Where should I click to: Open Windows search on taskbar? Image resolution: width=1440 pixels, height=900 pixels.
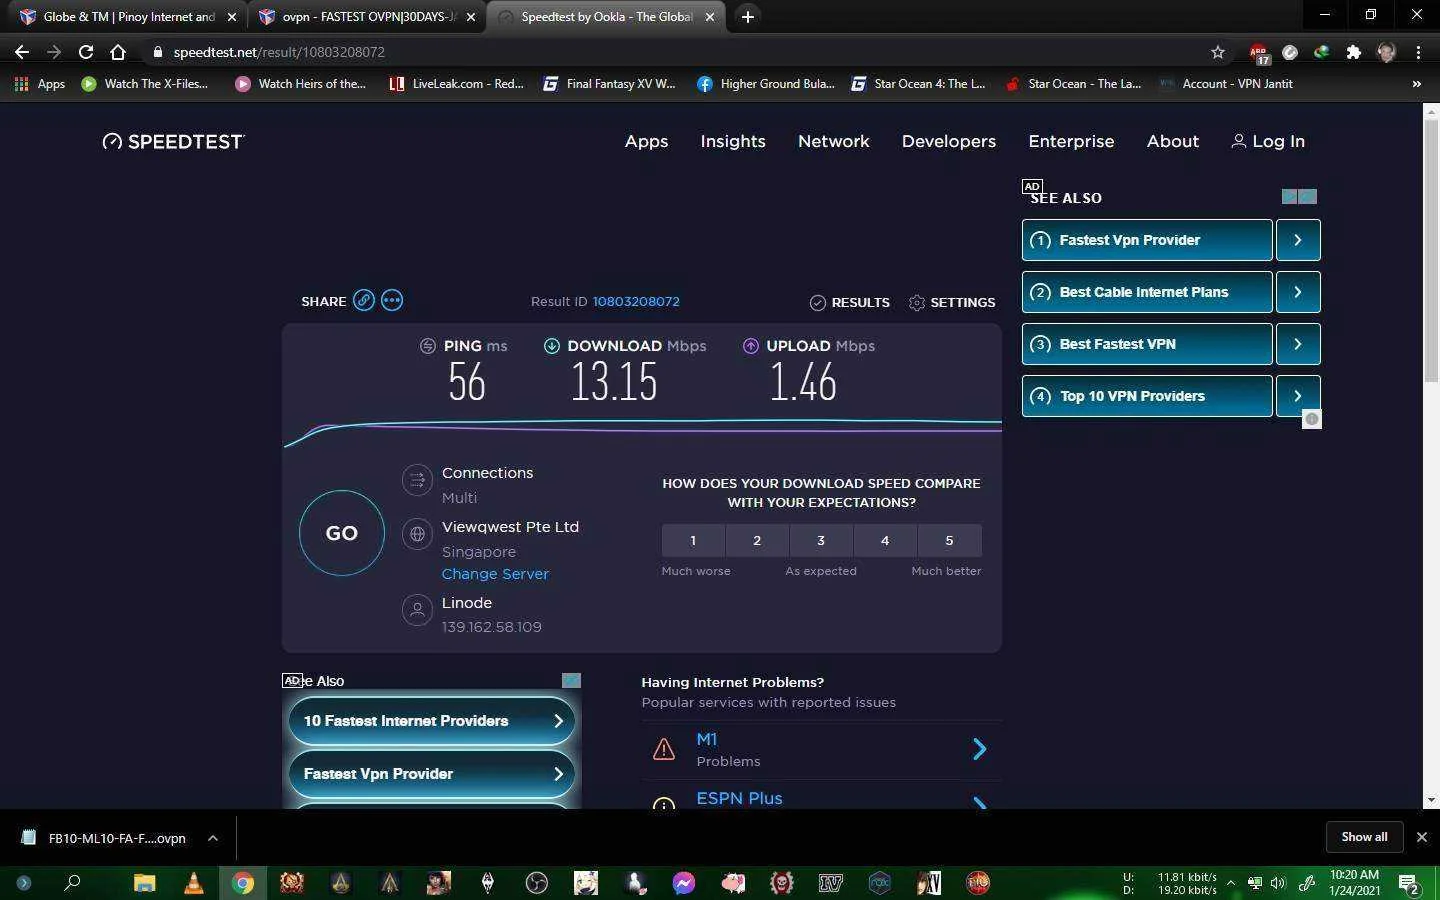click(x=72, y=883)
